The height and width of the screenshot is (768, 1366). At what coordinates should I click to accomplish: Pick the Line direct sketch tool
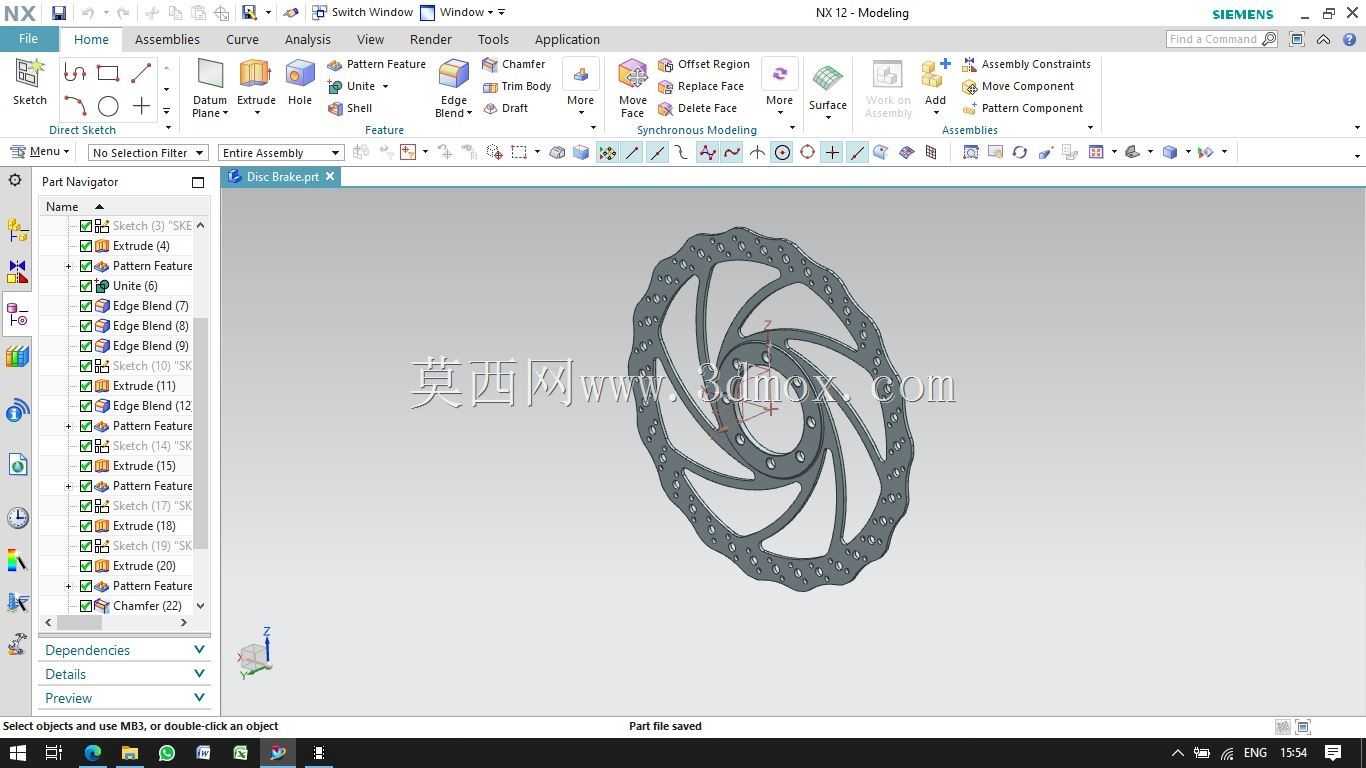(x=141, y=73)
